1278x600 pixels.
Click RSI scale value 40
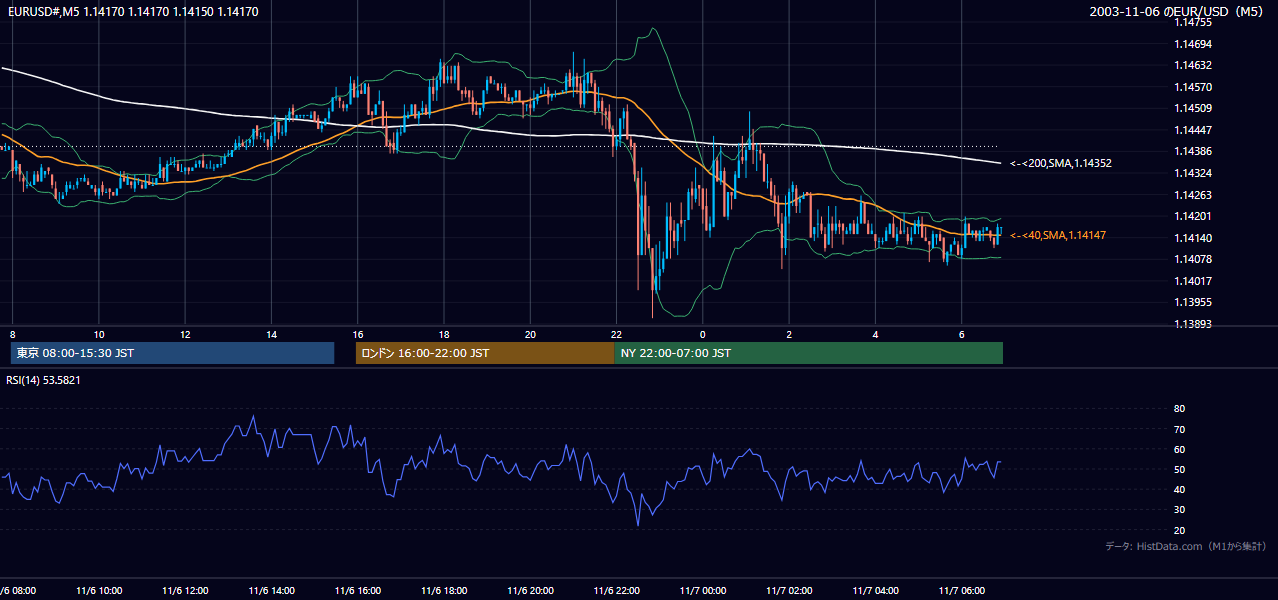tap(1179, 489)
